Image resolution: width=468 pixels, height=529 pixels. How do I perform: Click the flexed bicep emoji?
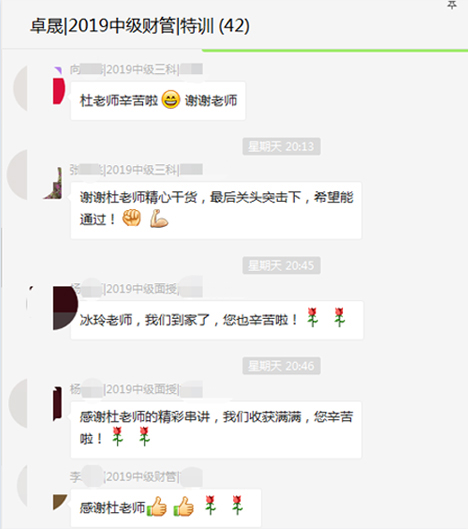(x=159, y=219)
